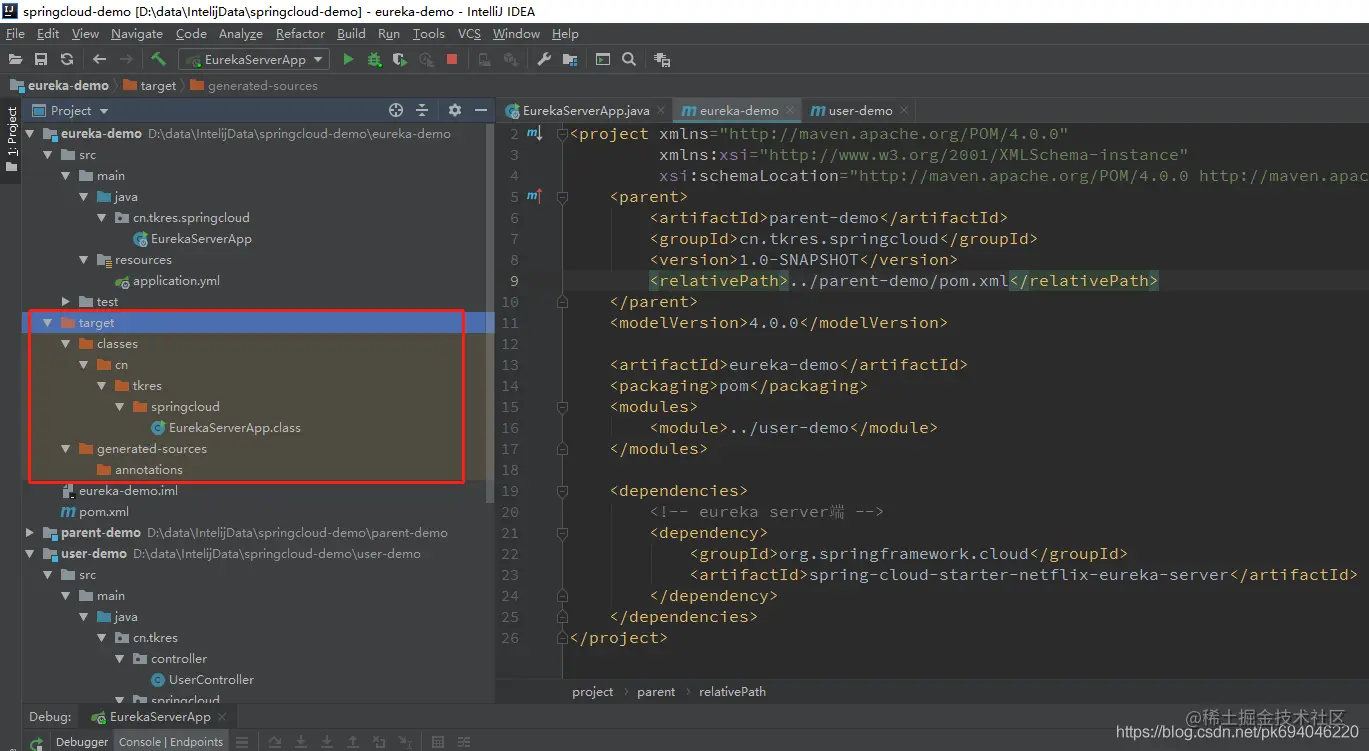This screenshot has height=751, width=1369.
Task: Switch to user-demo editor tab
Action: pos(860,110)
